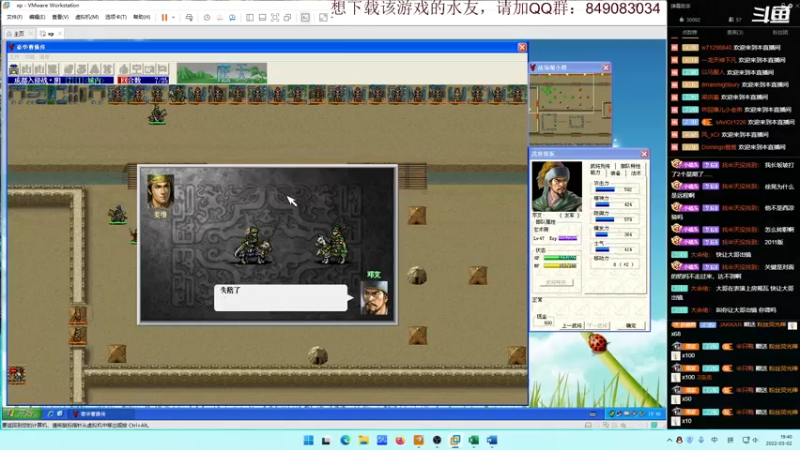Click the 陇天 weather banner image
The image size is (800, 450).
(221, 73)
